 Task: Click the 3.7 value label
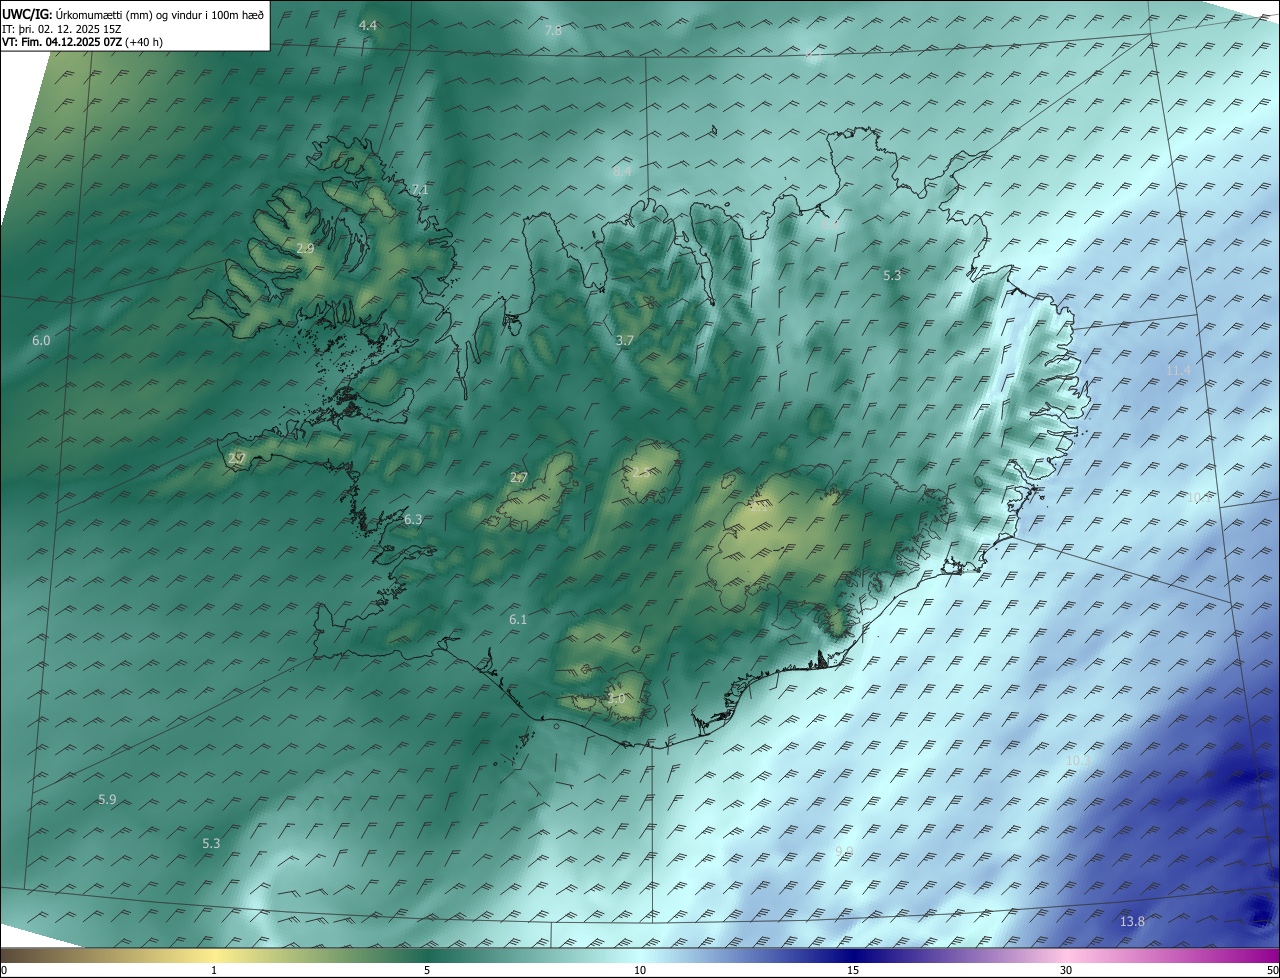[x=625, y=341]
